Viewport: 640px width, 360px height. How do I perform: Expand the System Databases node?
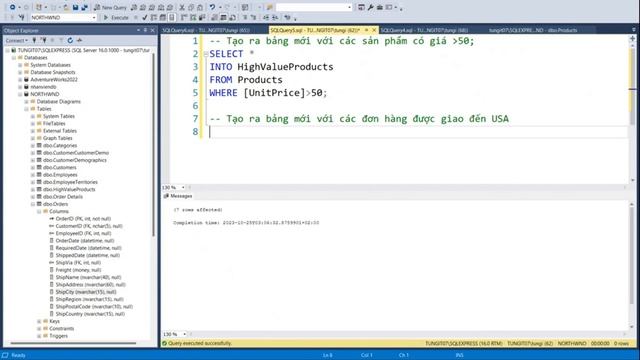[x=20, y=65]
